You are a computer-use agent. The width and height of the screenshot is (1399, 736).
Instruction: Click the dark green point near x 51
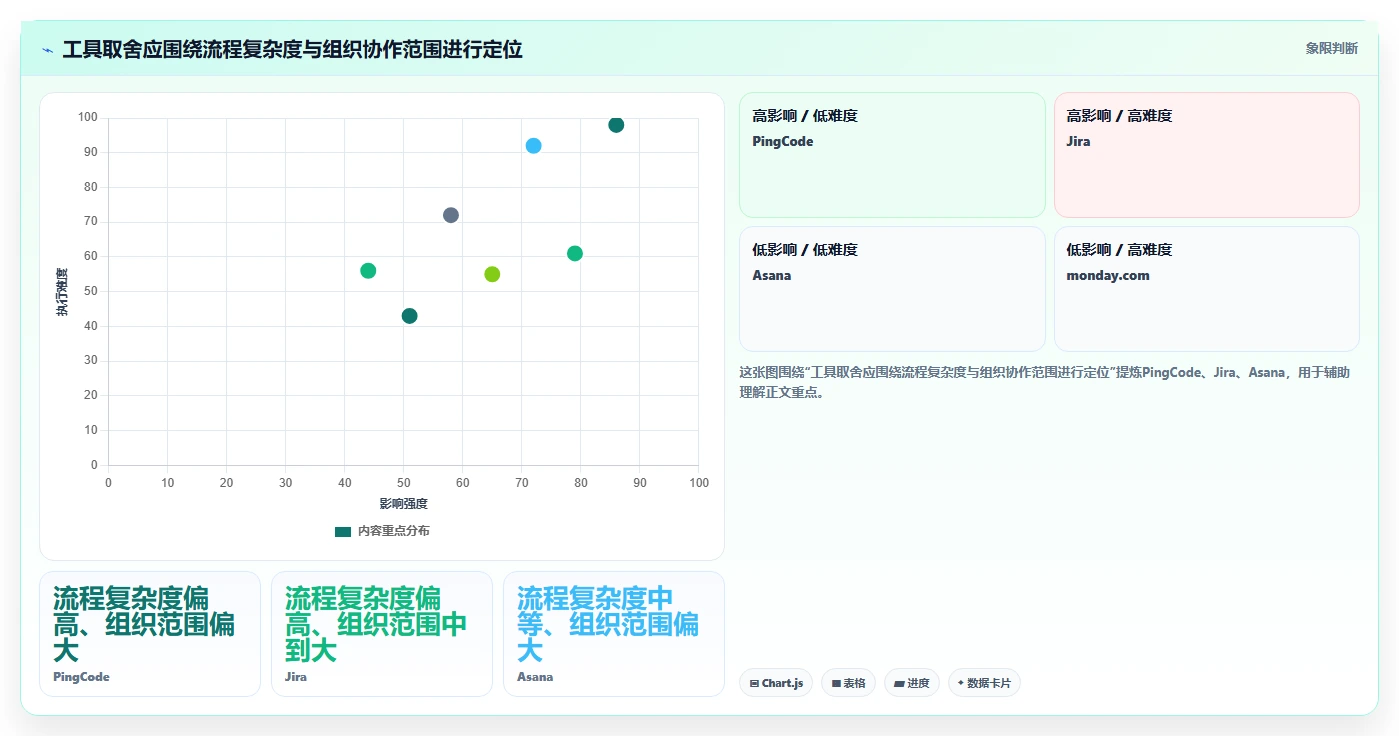(x=409, y=316)
